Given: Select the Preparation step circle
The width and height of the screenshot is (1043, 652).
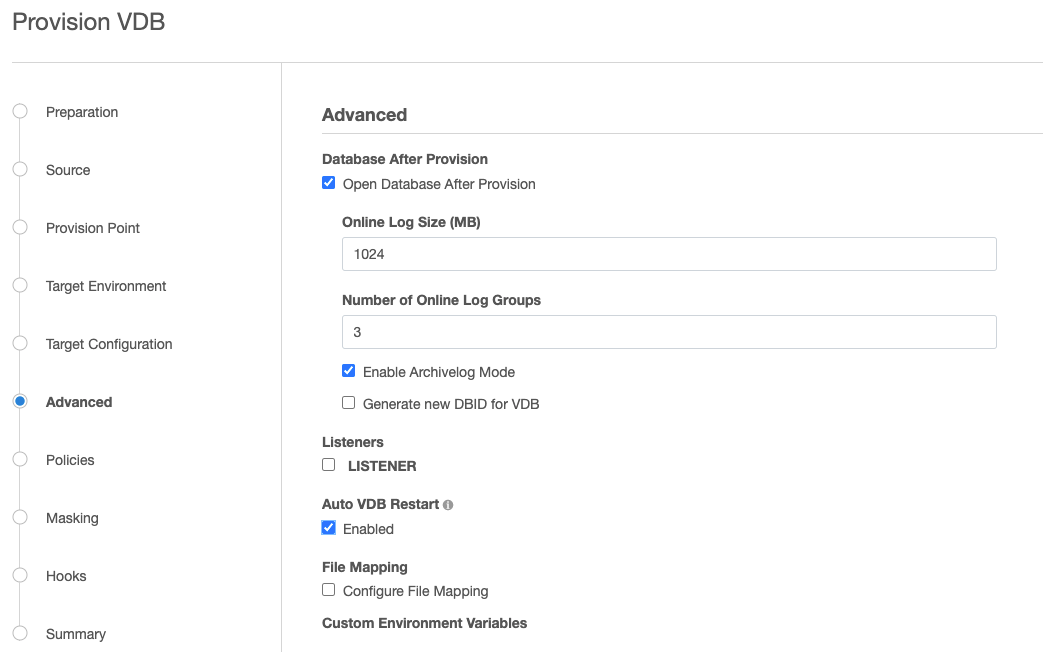Looking at the screenshot, I should [20, 112].
